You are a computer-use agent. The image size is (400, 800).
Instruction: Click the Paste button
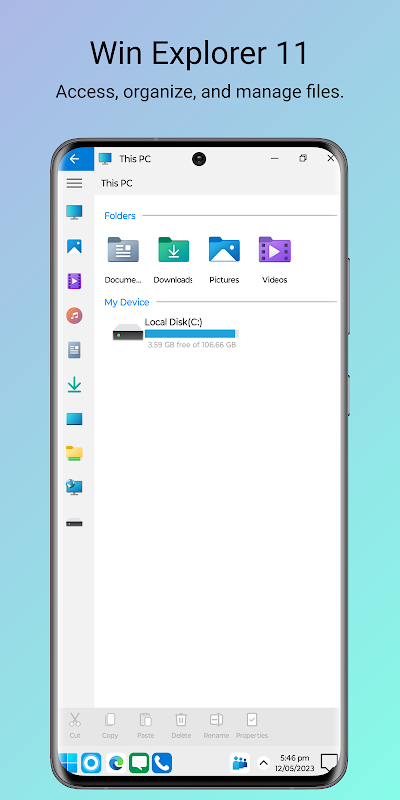pyautogui.click(x=145, y=726)
